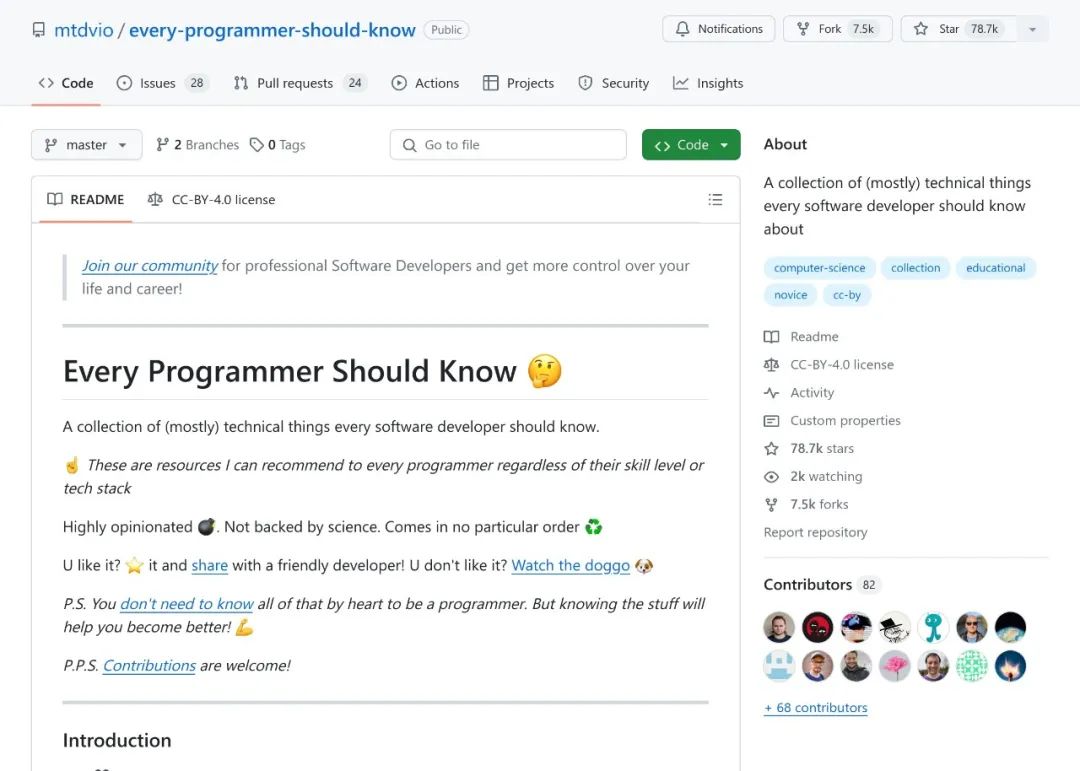Star the repository with the Star button
Viewport: 1080px width, 771px height.
point(958,29)
